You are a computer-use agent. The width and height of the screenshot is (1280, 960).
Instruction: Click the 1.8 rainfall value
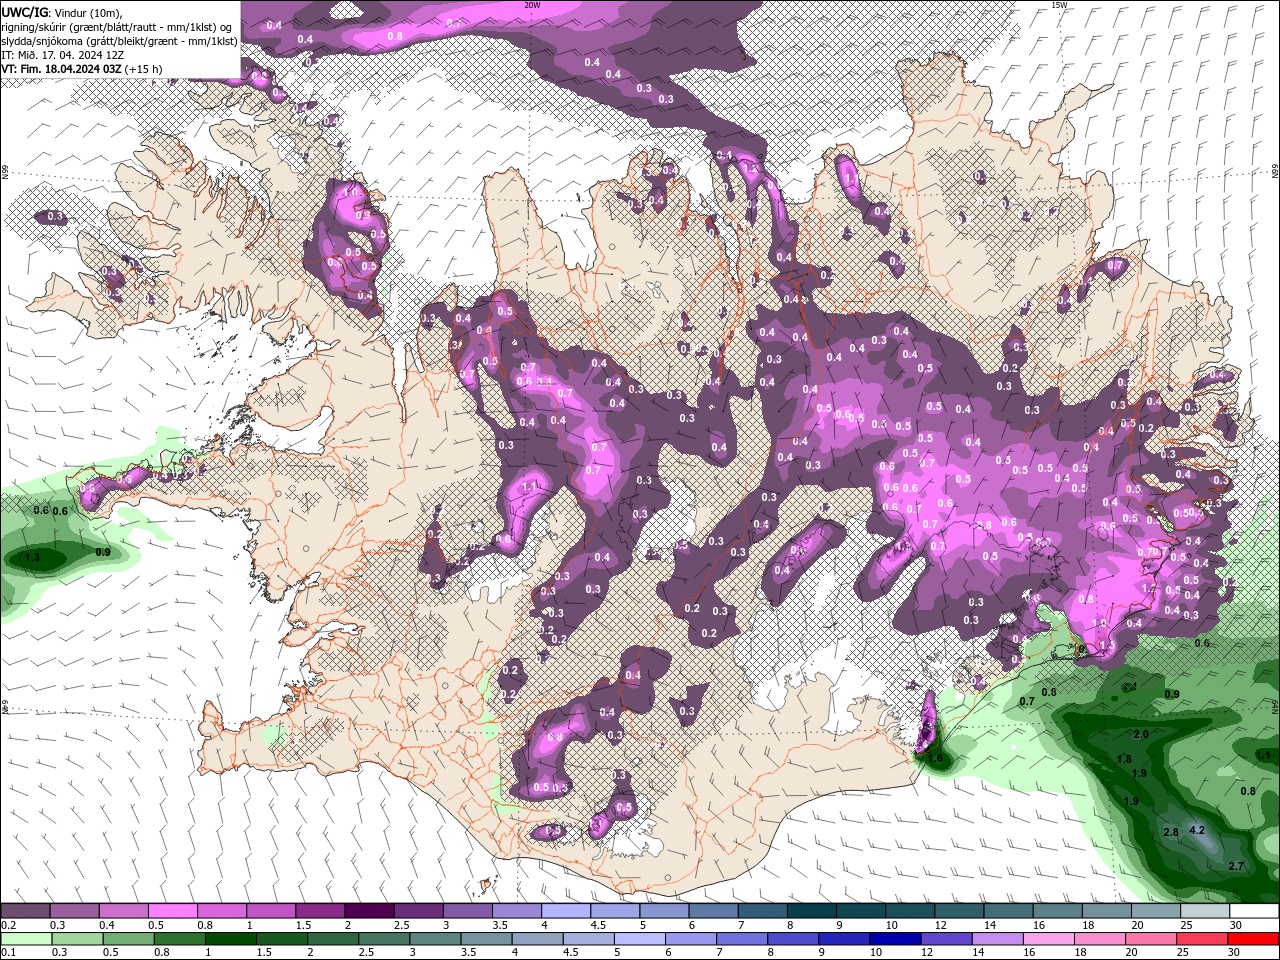1124,759
